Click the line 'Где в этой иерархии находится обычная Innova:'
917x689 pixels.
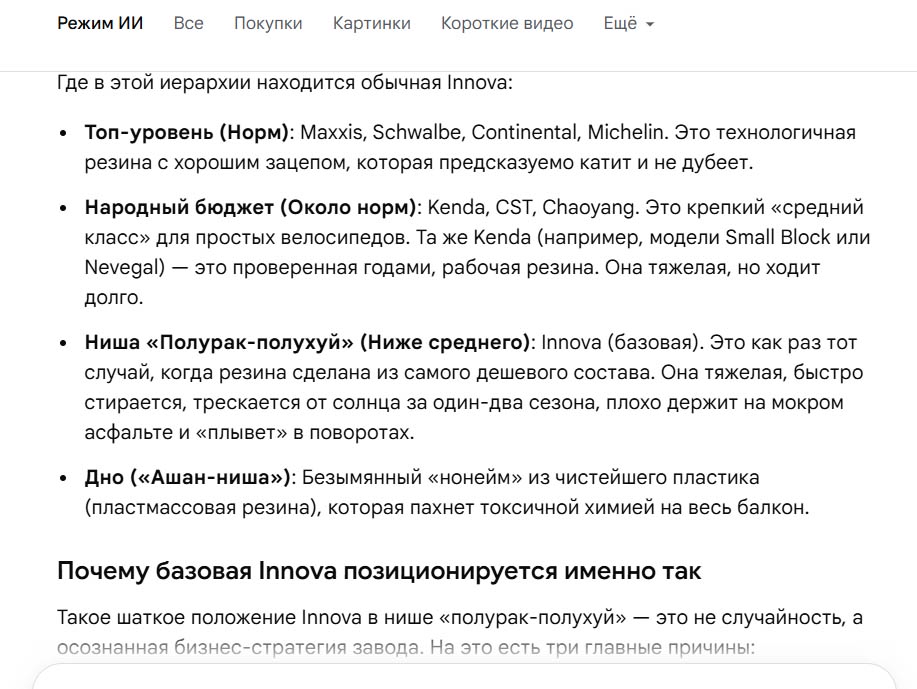click(285, 82)
